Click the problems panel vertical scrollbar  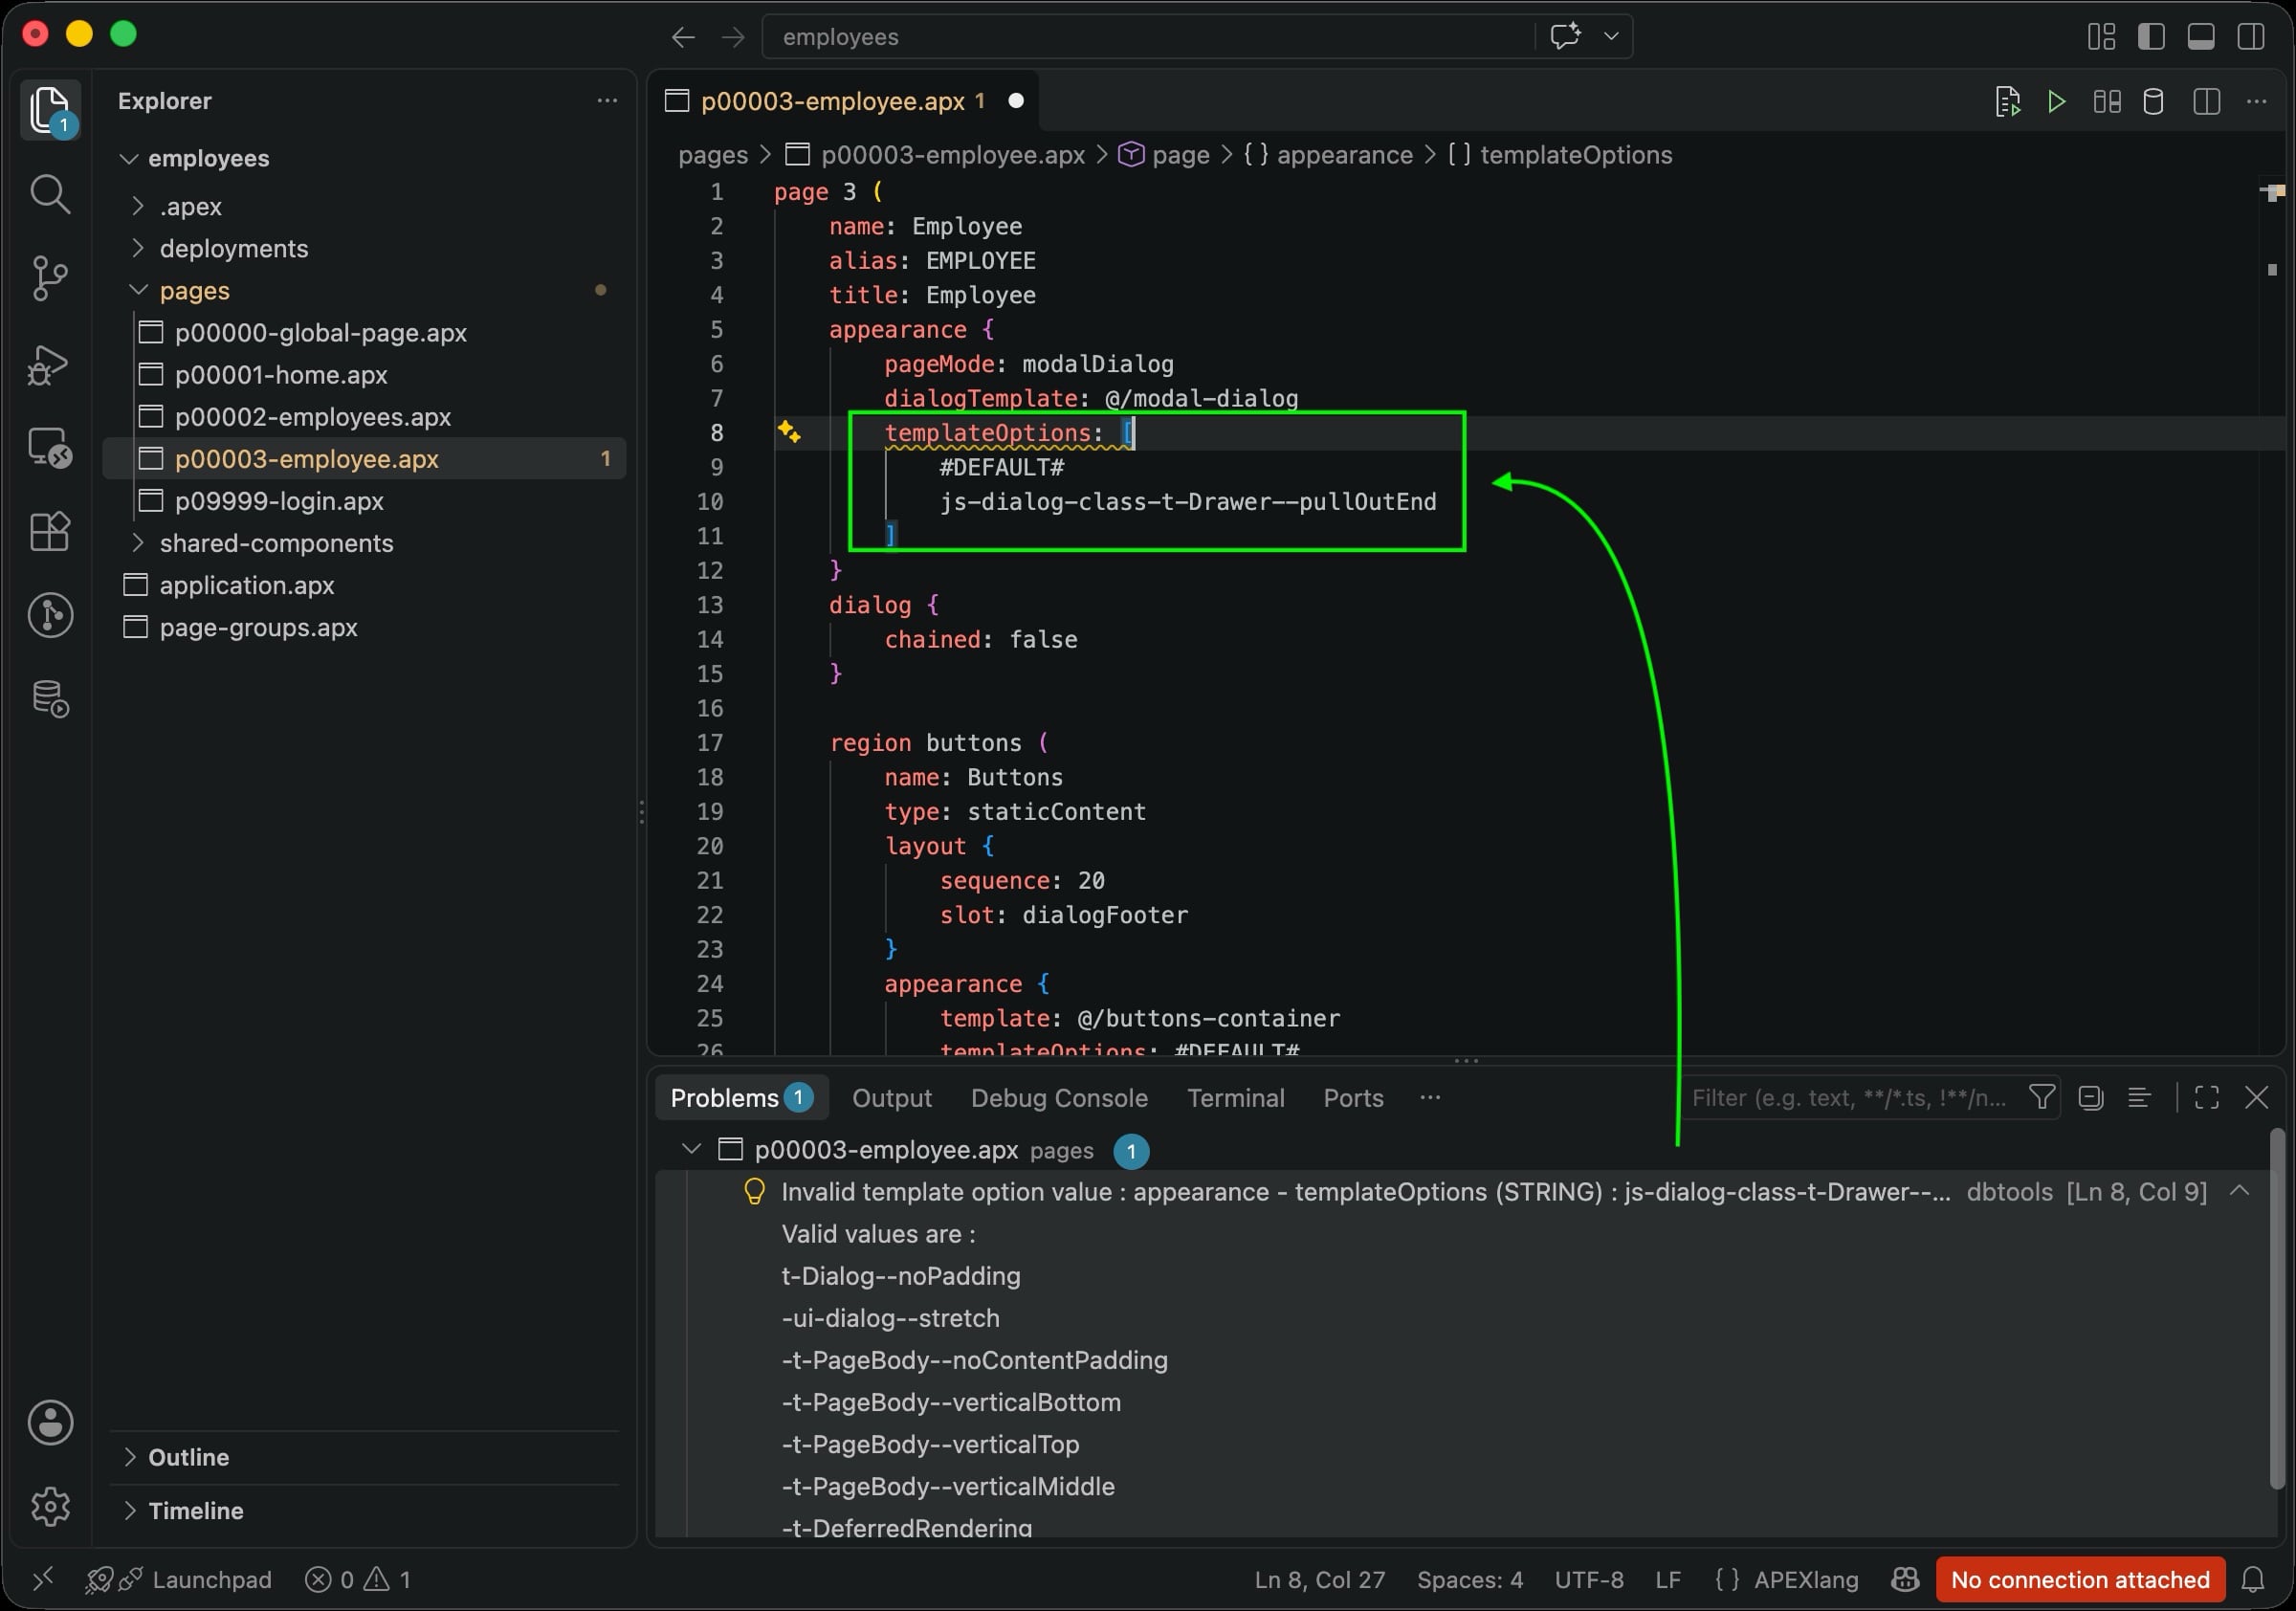click(2277, 1310)
